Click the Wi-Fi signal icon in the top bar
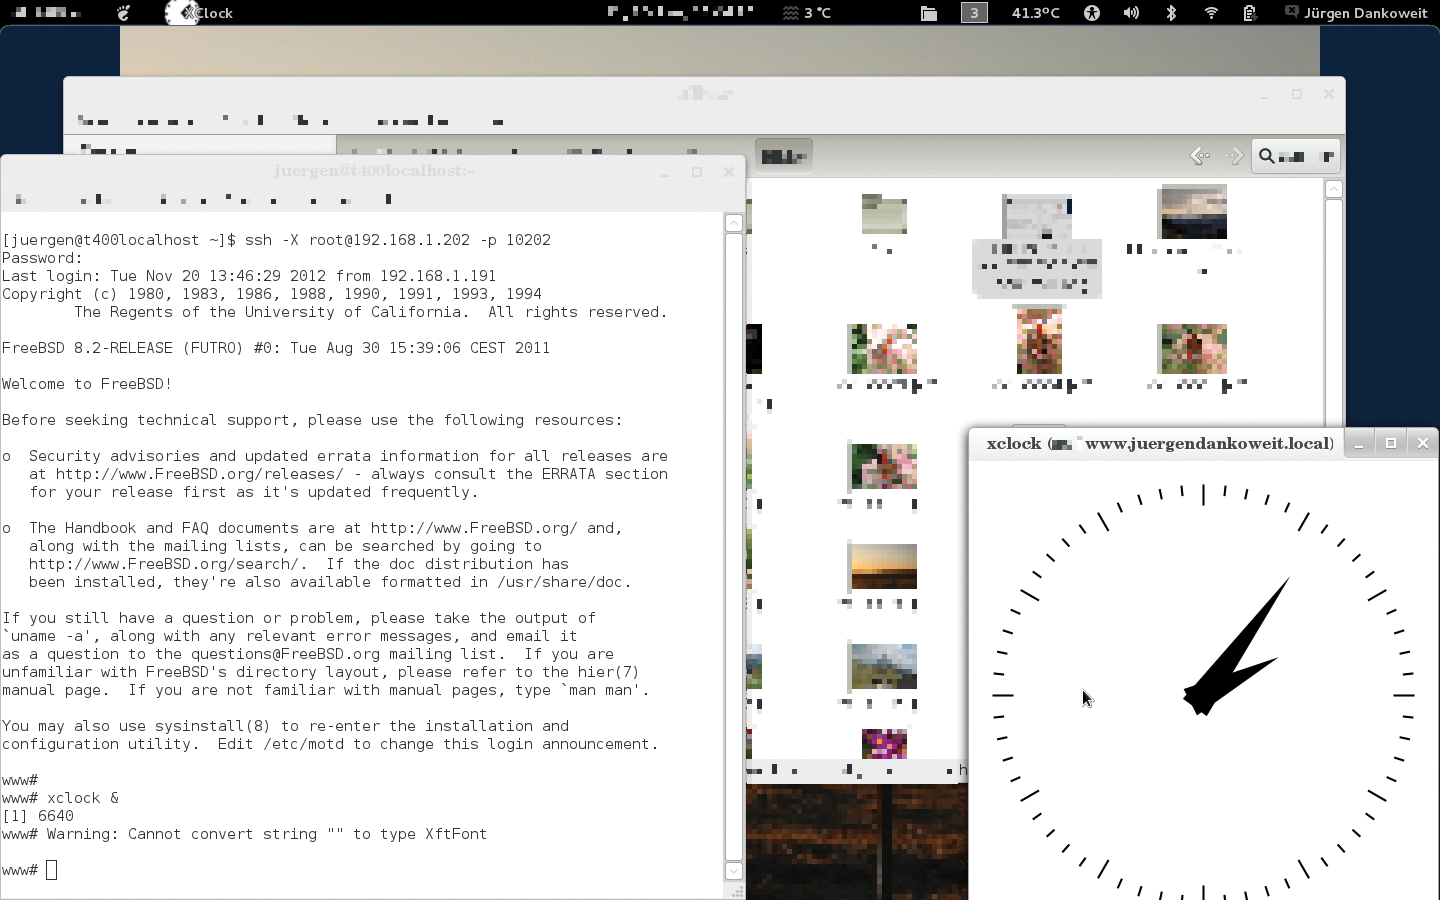 tap(1210, 13)
